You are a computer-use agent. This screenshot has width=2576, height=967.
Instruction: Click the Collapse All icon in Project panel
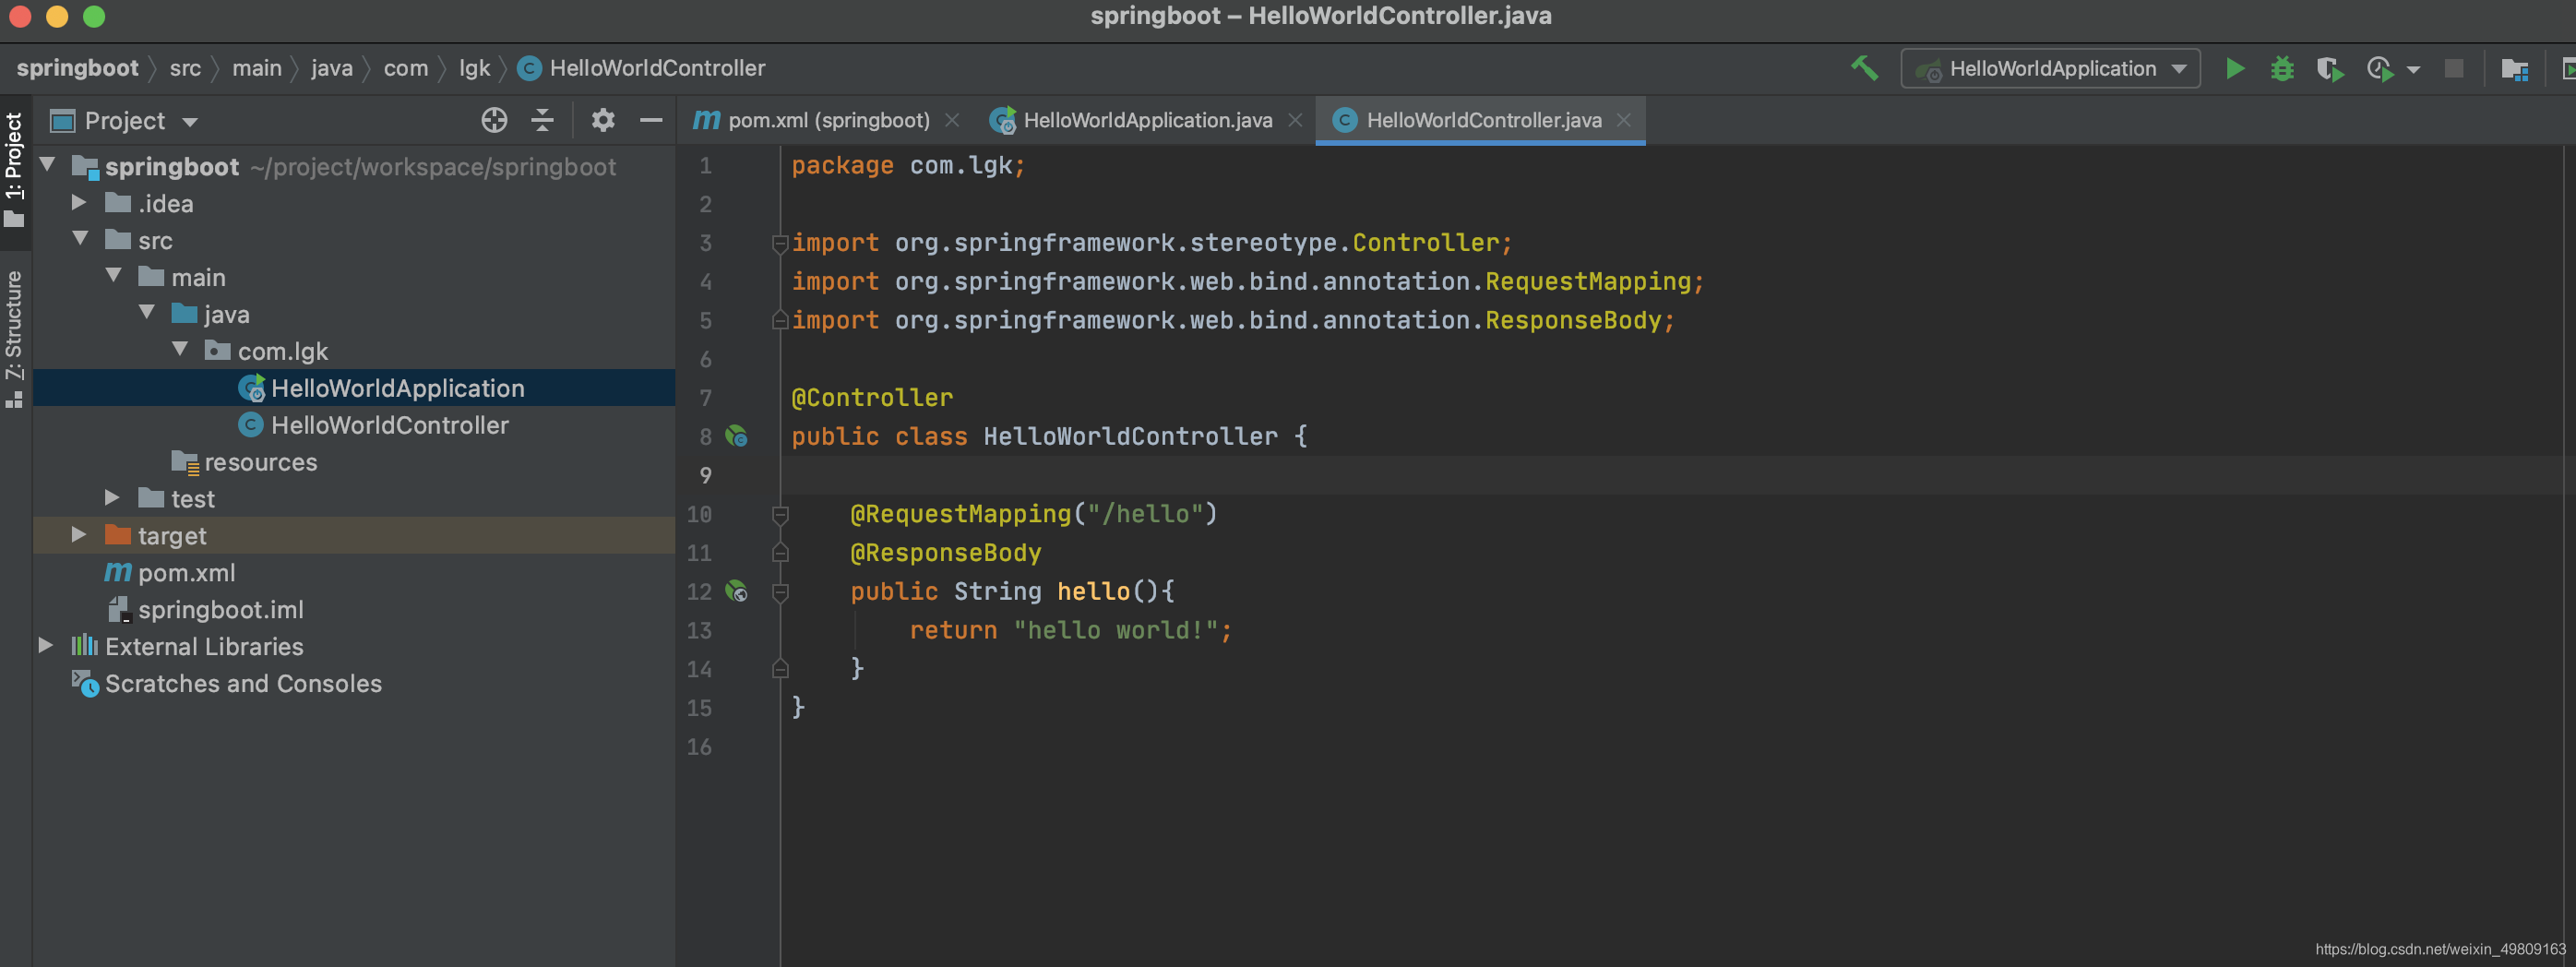(542, 120)
